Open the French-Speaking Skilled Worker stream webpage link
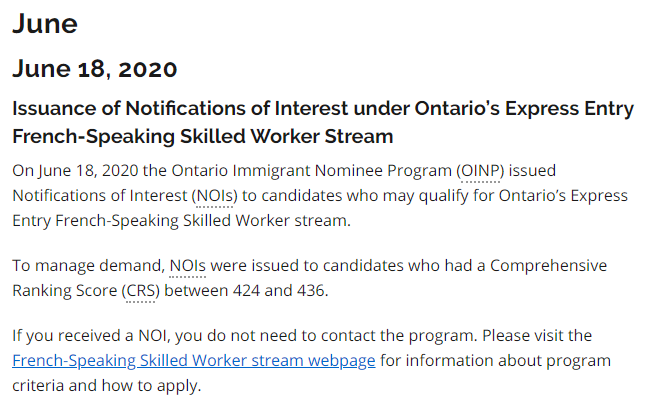 point(193,360)
